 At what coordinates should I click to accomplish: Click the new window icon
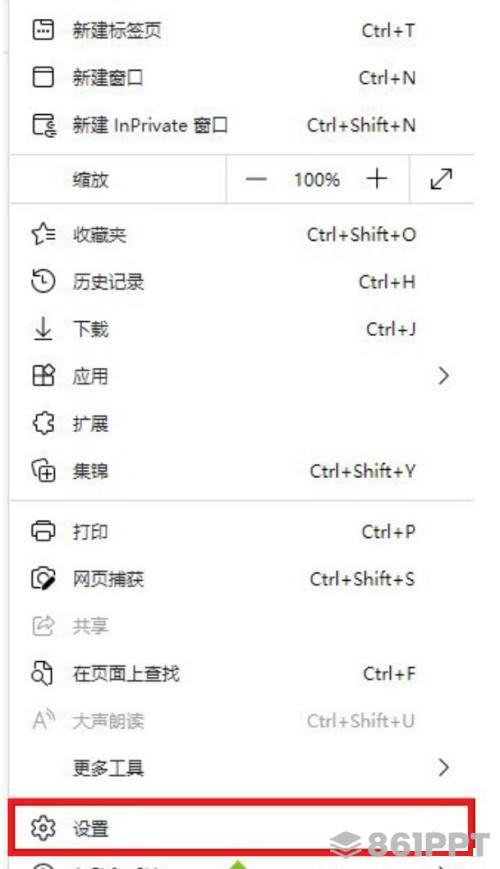(43, 77)
